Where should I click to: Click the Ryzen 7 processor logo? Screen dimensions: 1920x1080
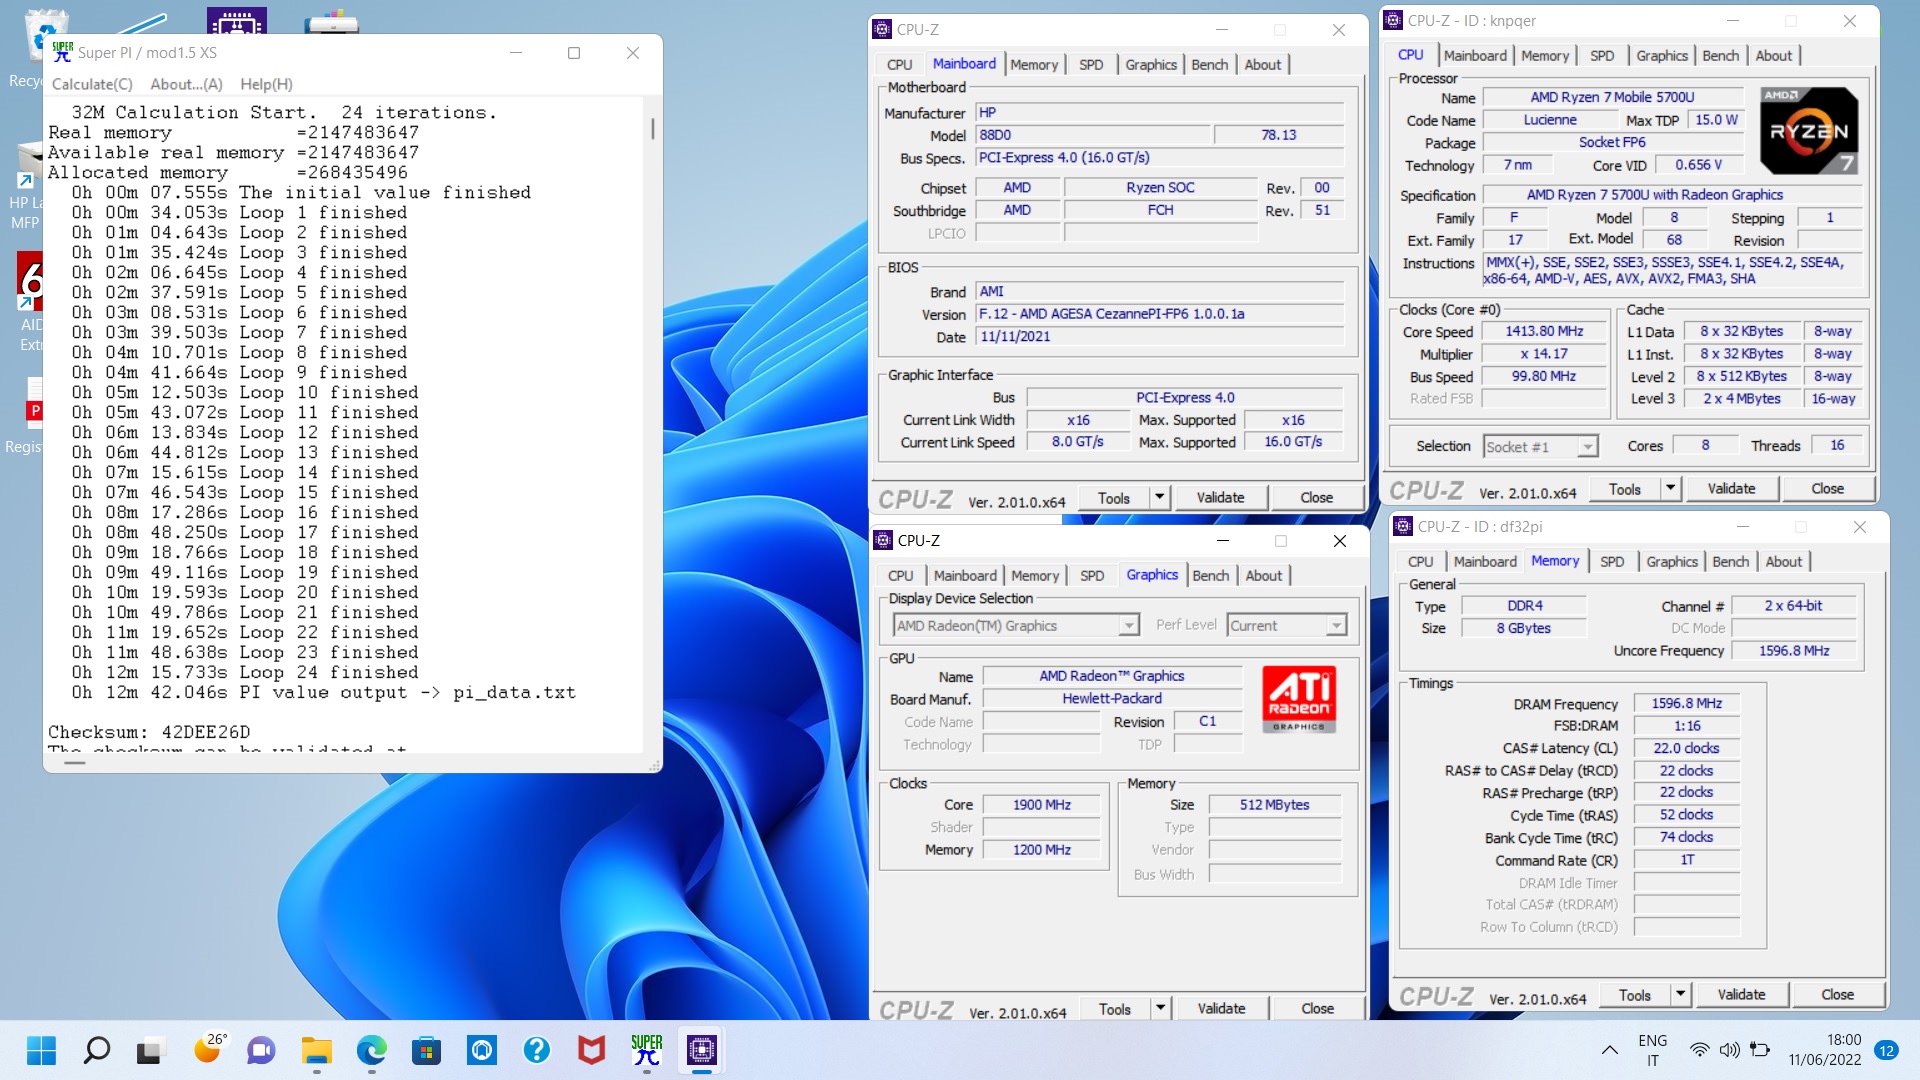tap(1809, 131)
